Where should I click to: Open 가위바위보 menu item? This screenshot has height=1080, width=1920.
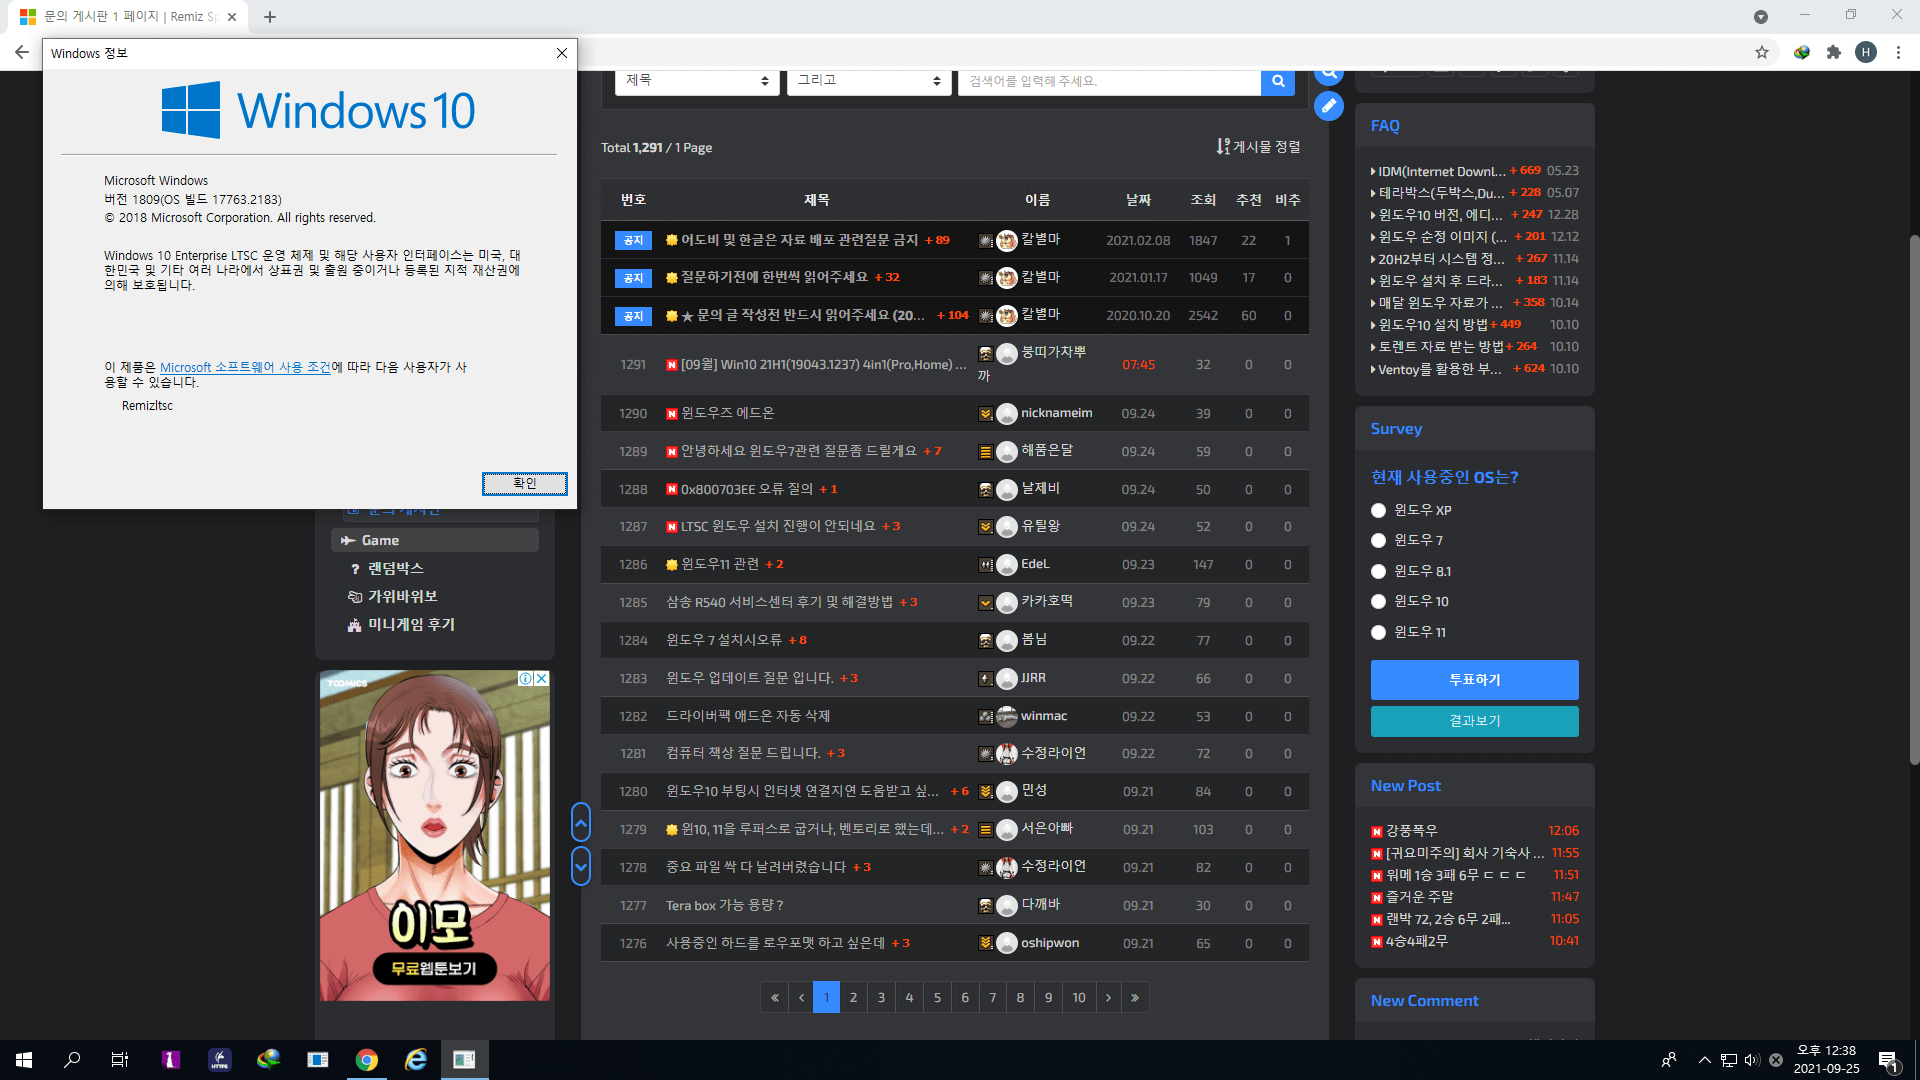pyautogui.click(x=402, y=596)
